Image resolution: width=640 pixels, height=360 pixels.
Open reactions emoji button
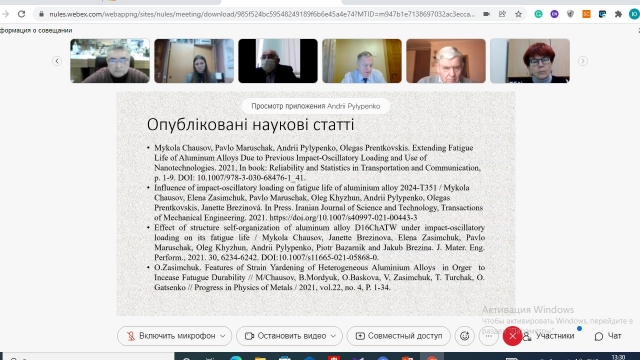(464, 336)
